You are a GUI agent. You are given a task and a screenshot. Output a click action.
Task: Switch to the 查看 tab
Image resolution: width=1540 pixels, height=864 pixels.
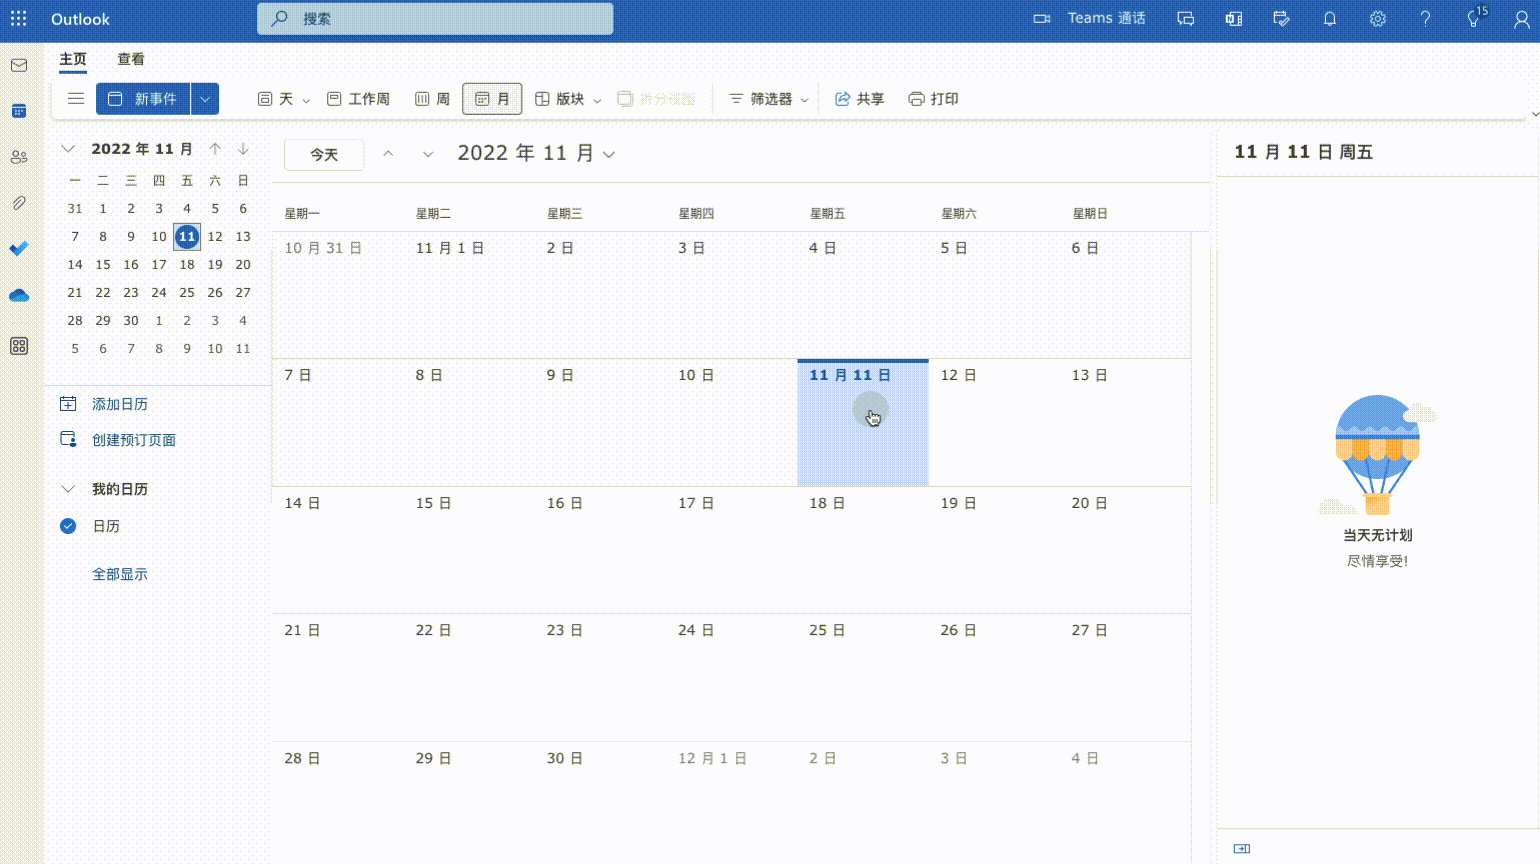[x=131, y=59]
